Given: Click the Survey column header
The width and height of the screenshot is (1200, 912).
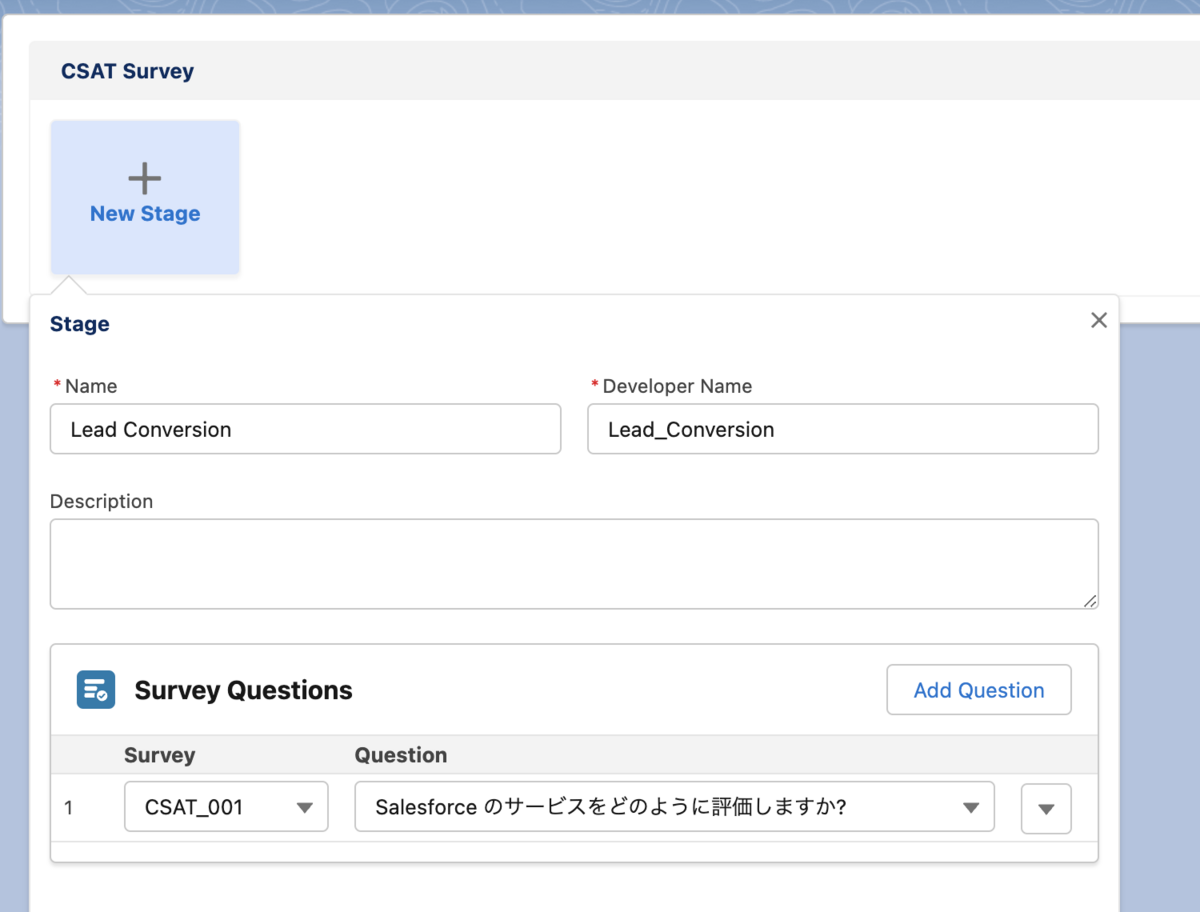Looking at the screenshot, I should (x=159, y=755).
